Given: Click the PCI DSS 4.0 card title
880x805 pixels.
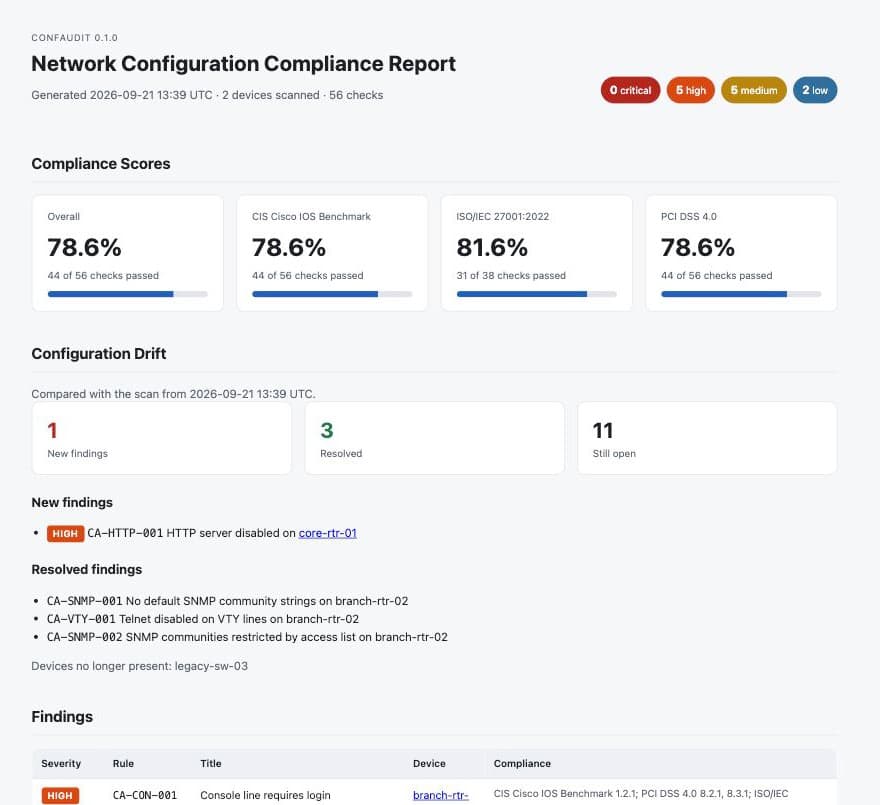Looking at the screenshot, I should pos(689,217).
